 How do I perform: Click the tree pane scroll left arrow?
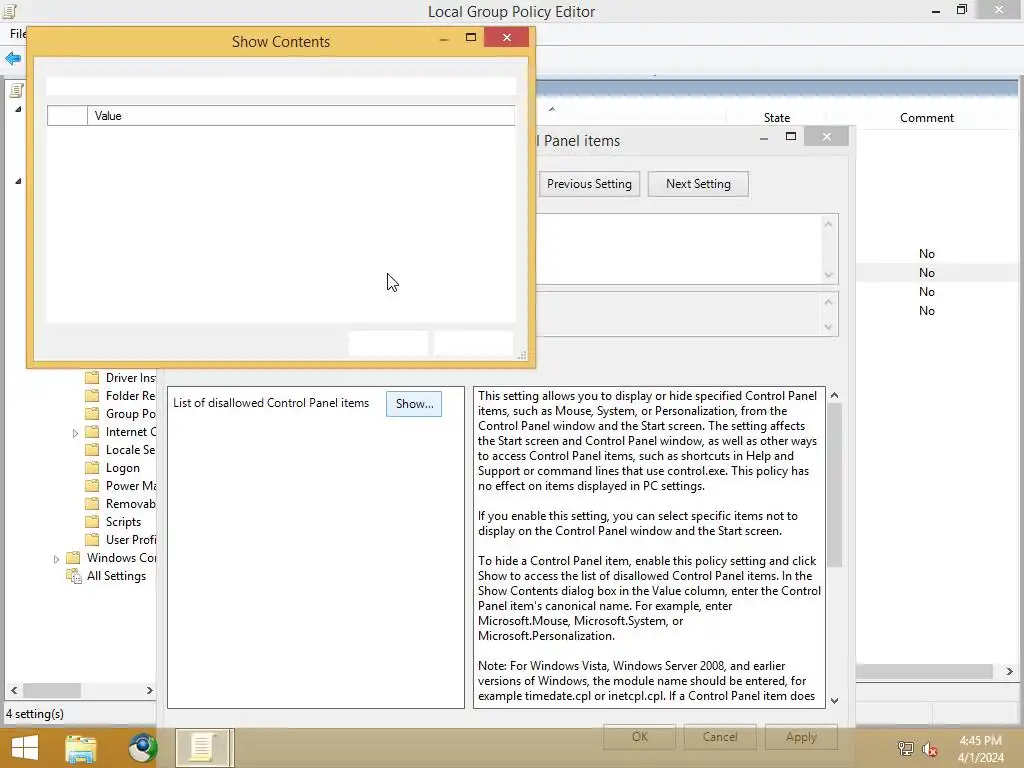pyautogui.click(x=14, y=690)
